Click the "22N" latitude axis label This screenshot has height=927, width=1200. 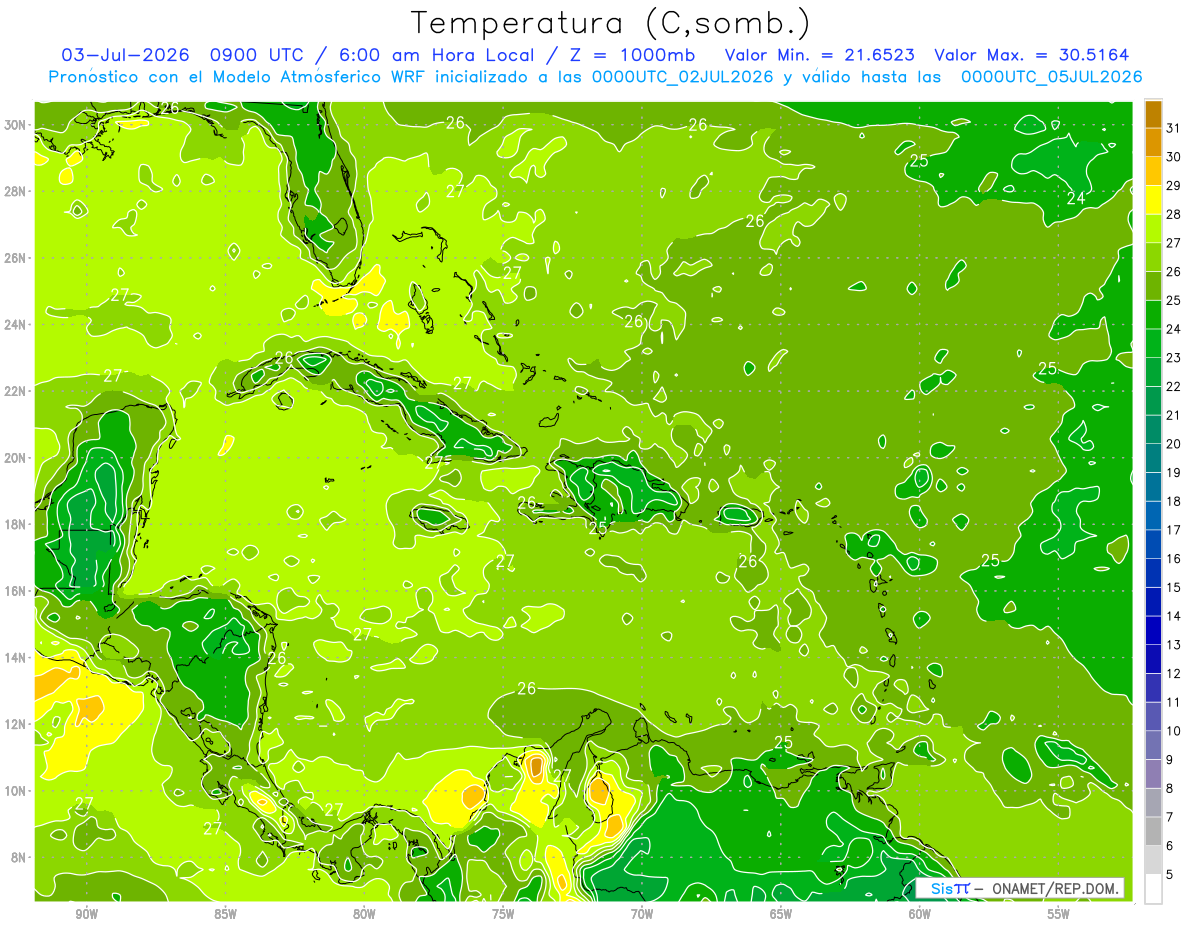pos(17,391)
